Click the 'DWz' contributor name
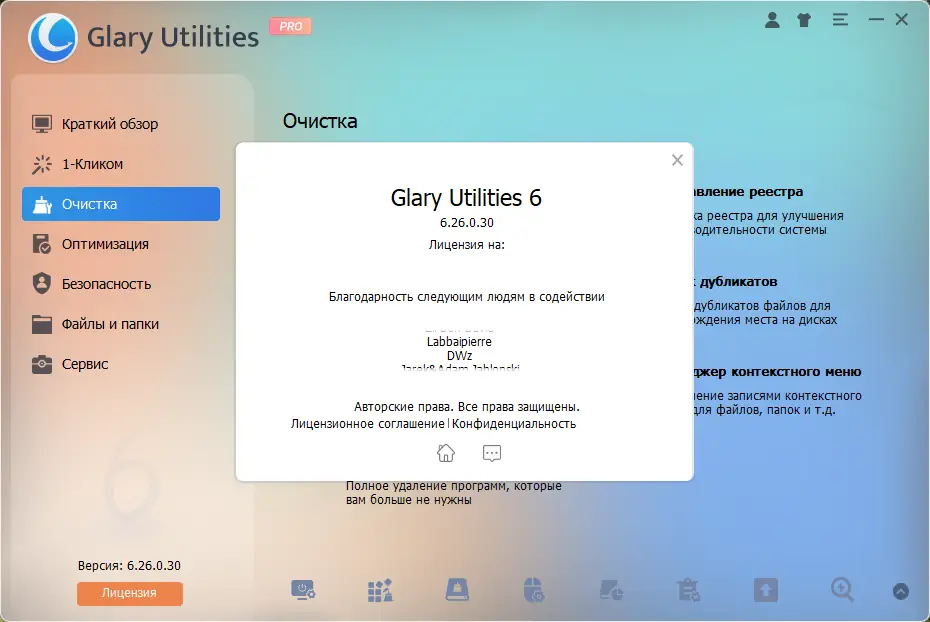The height and width of the screenshot is (622, 930). 460,356
